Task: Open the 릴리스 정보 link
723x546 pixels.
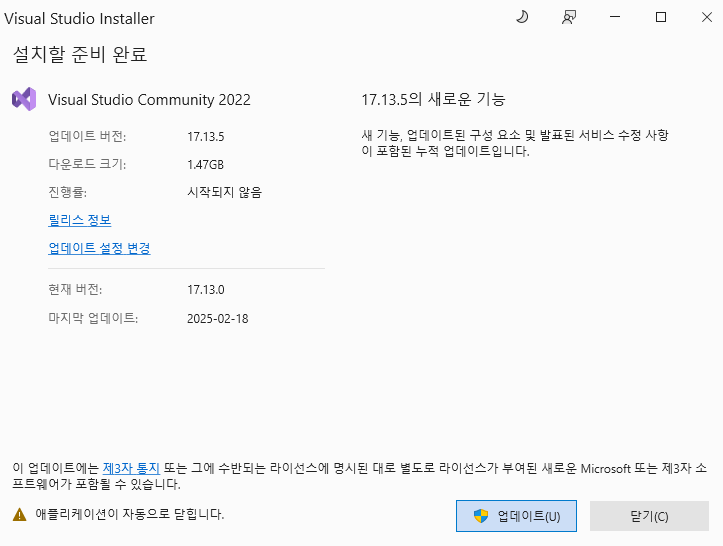Action: [80, 220]
